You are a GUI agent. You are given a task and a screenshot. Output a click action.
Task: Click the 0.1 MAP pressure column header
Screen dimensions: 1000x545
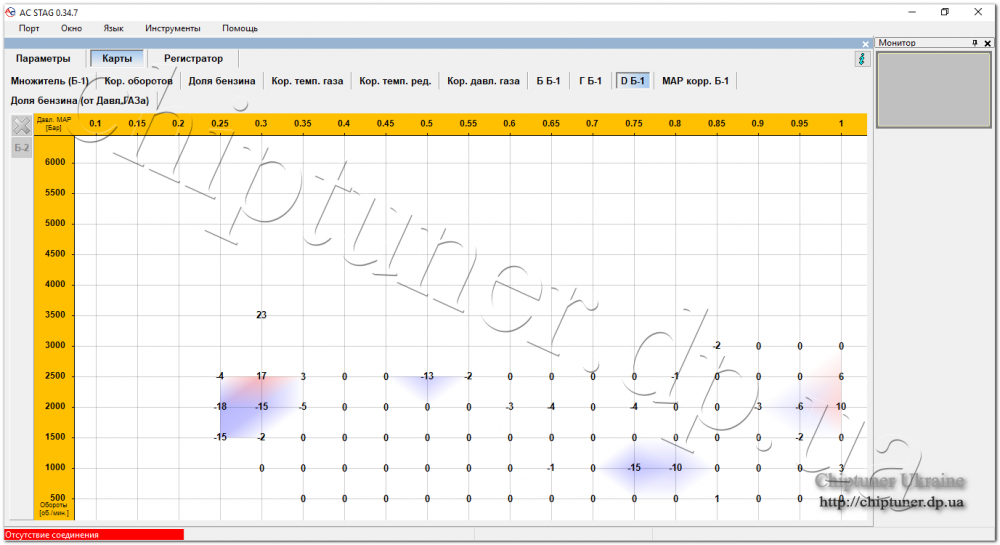[x=95, y=124]
